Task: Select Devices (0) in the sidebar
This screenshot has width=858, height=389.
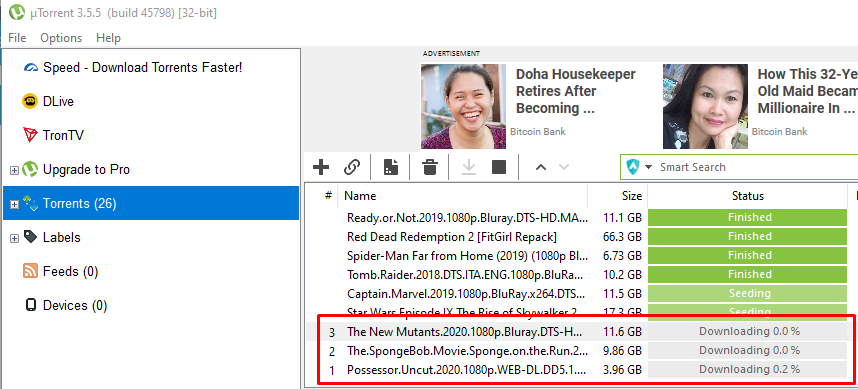Action: click(x=75, y=305)
